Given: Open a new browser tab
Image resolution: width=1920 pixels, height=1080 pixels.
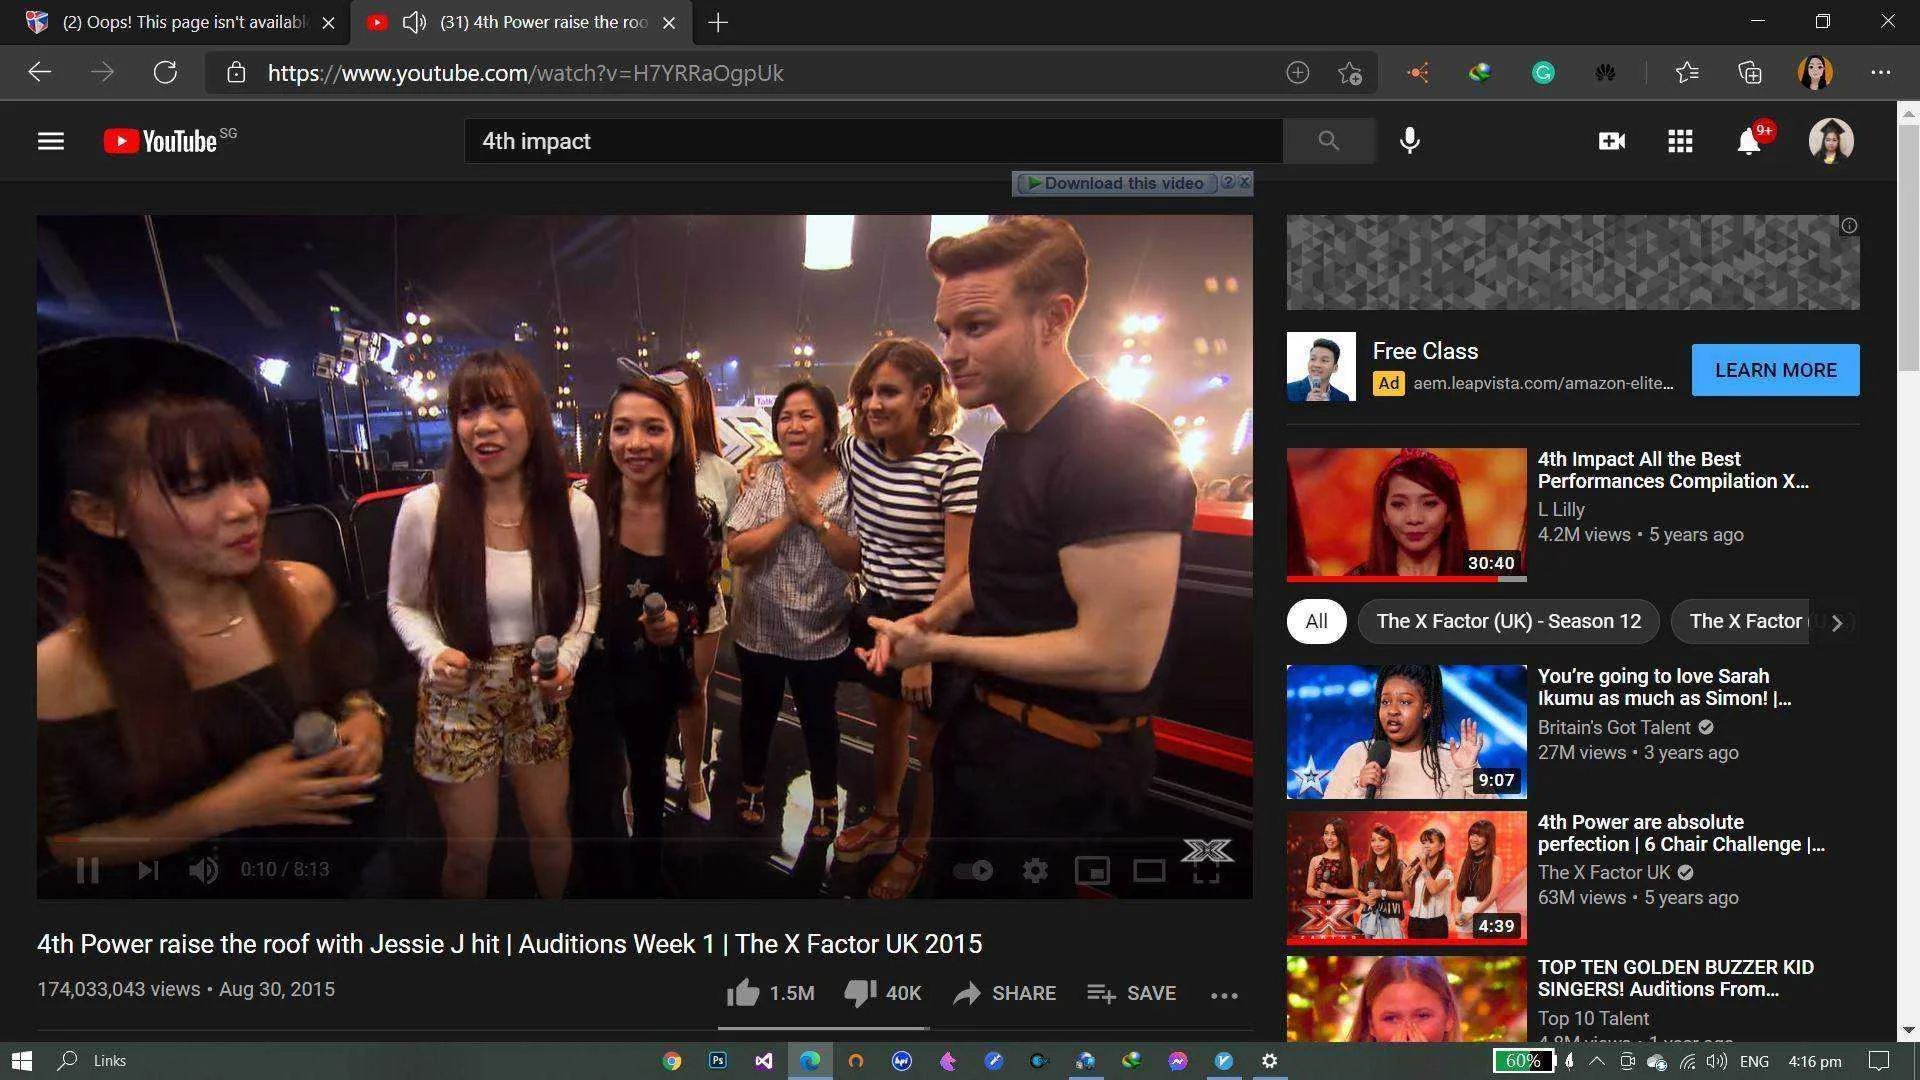Looking at the screenshot, I should click(x=718, y=22).
